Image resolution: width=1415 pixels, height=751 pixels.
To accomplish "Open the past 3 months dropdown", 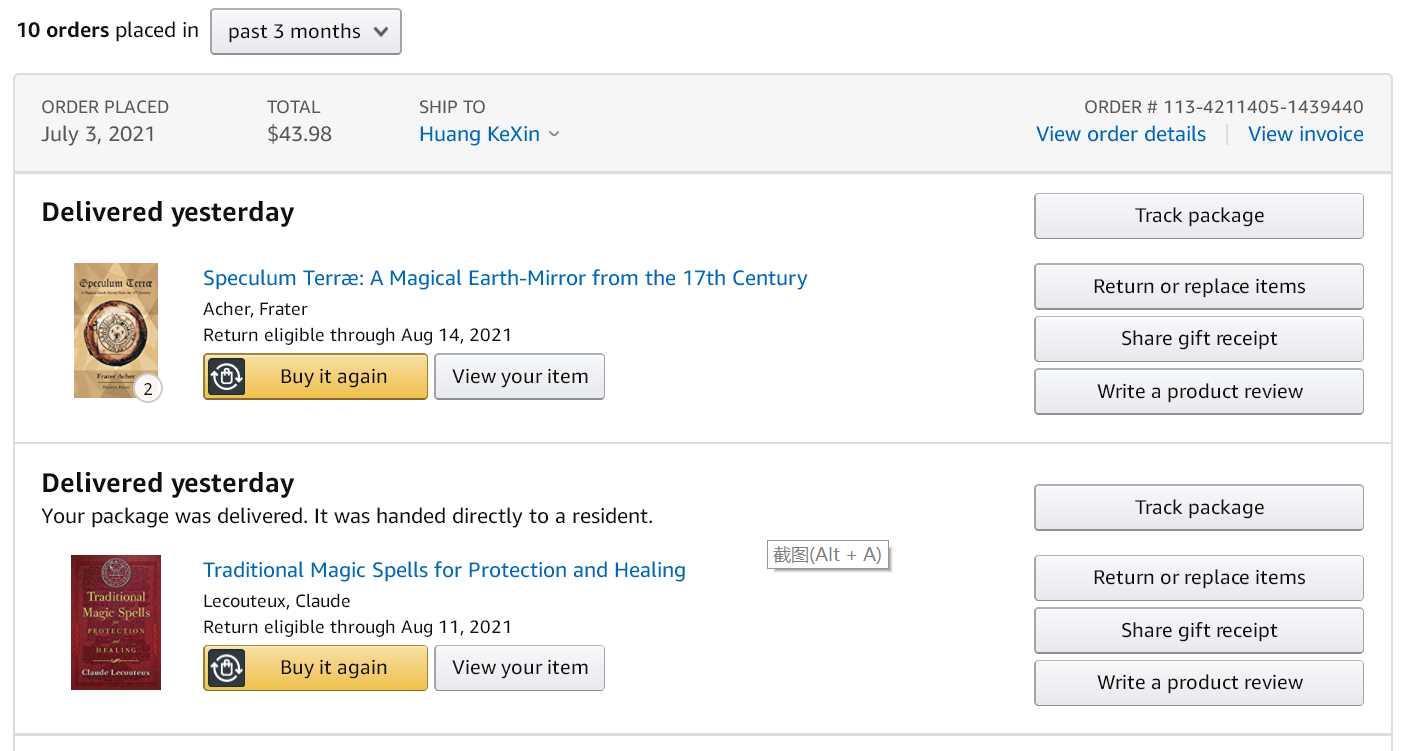I will [x=305, y=31].
